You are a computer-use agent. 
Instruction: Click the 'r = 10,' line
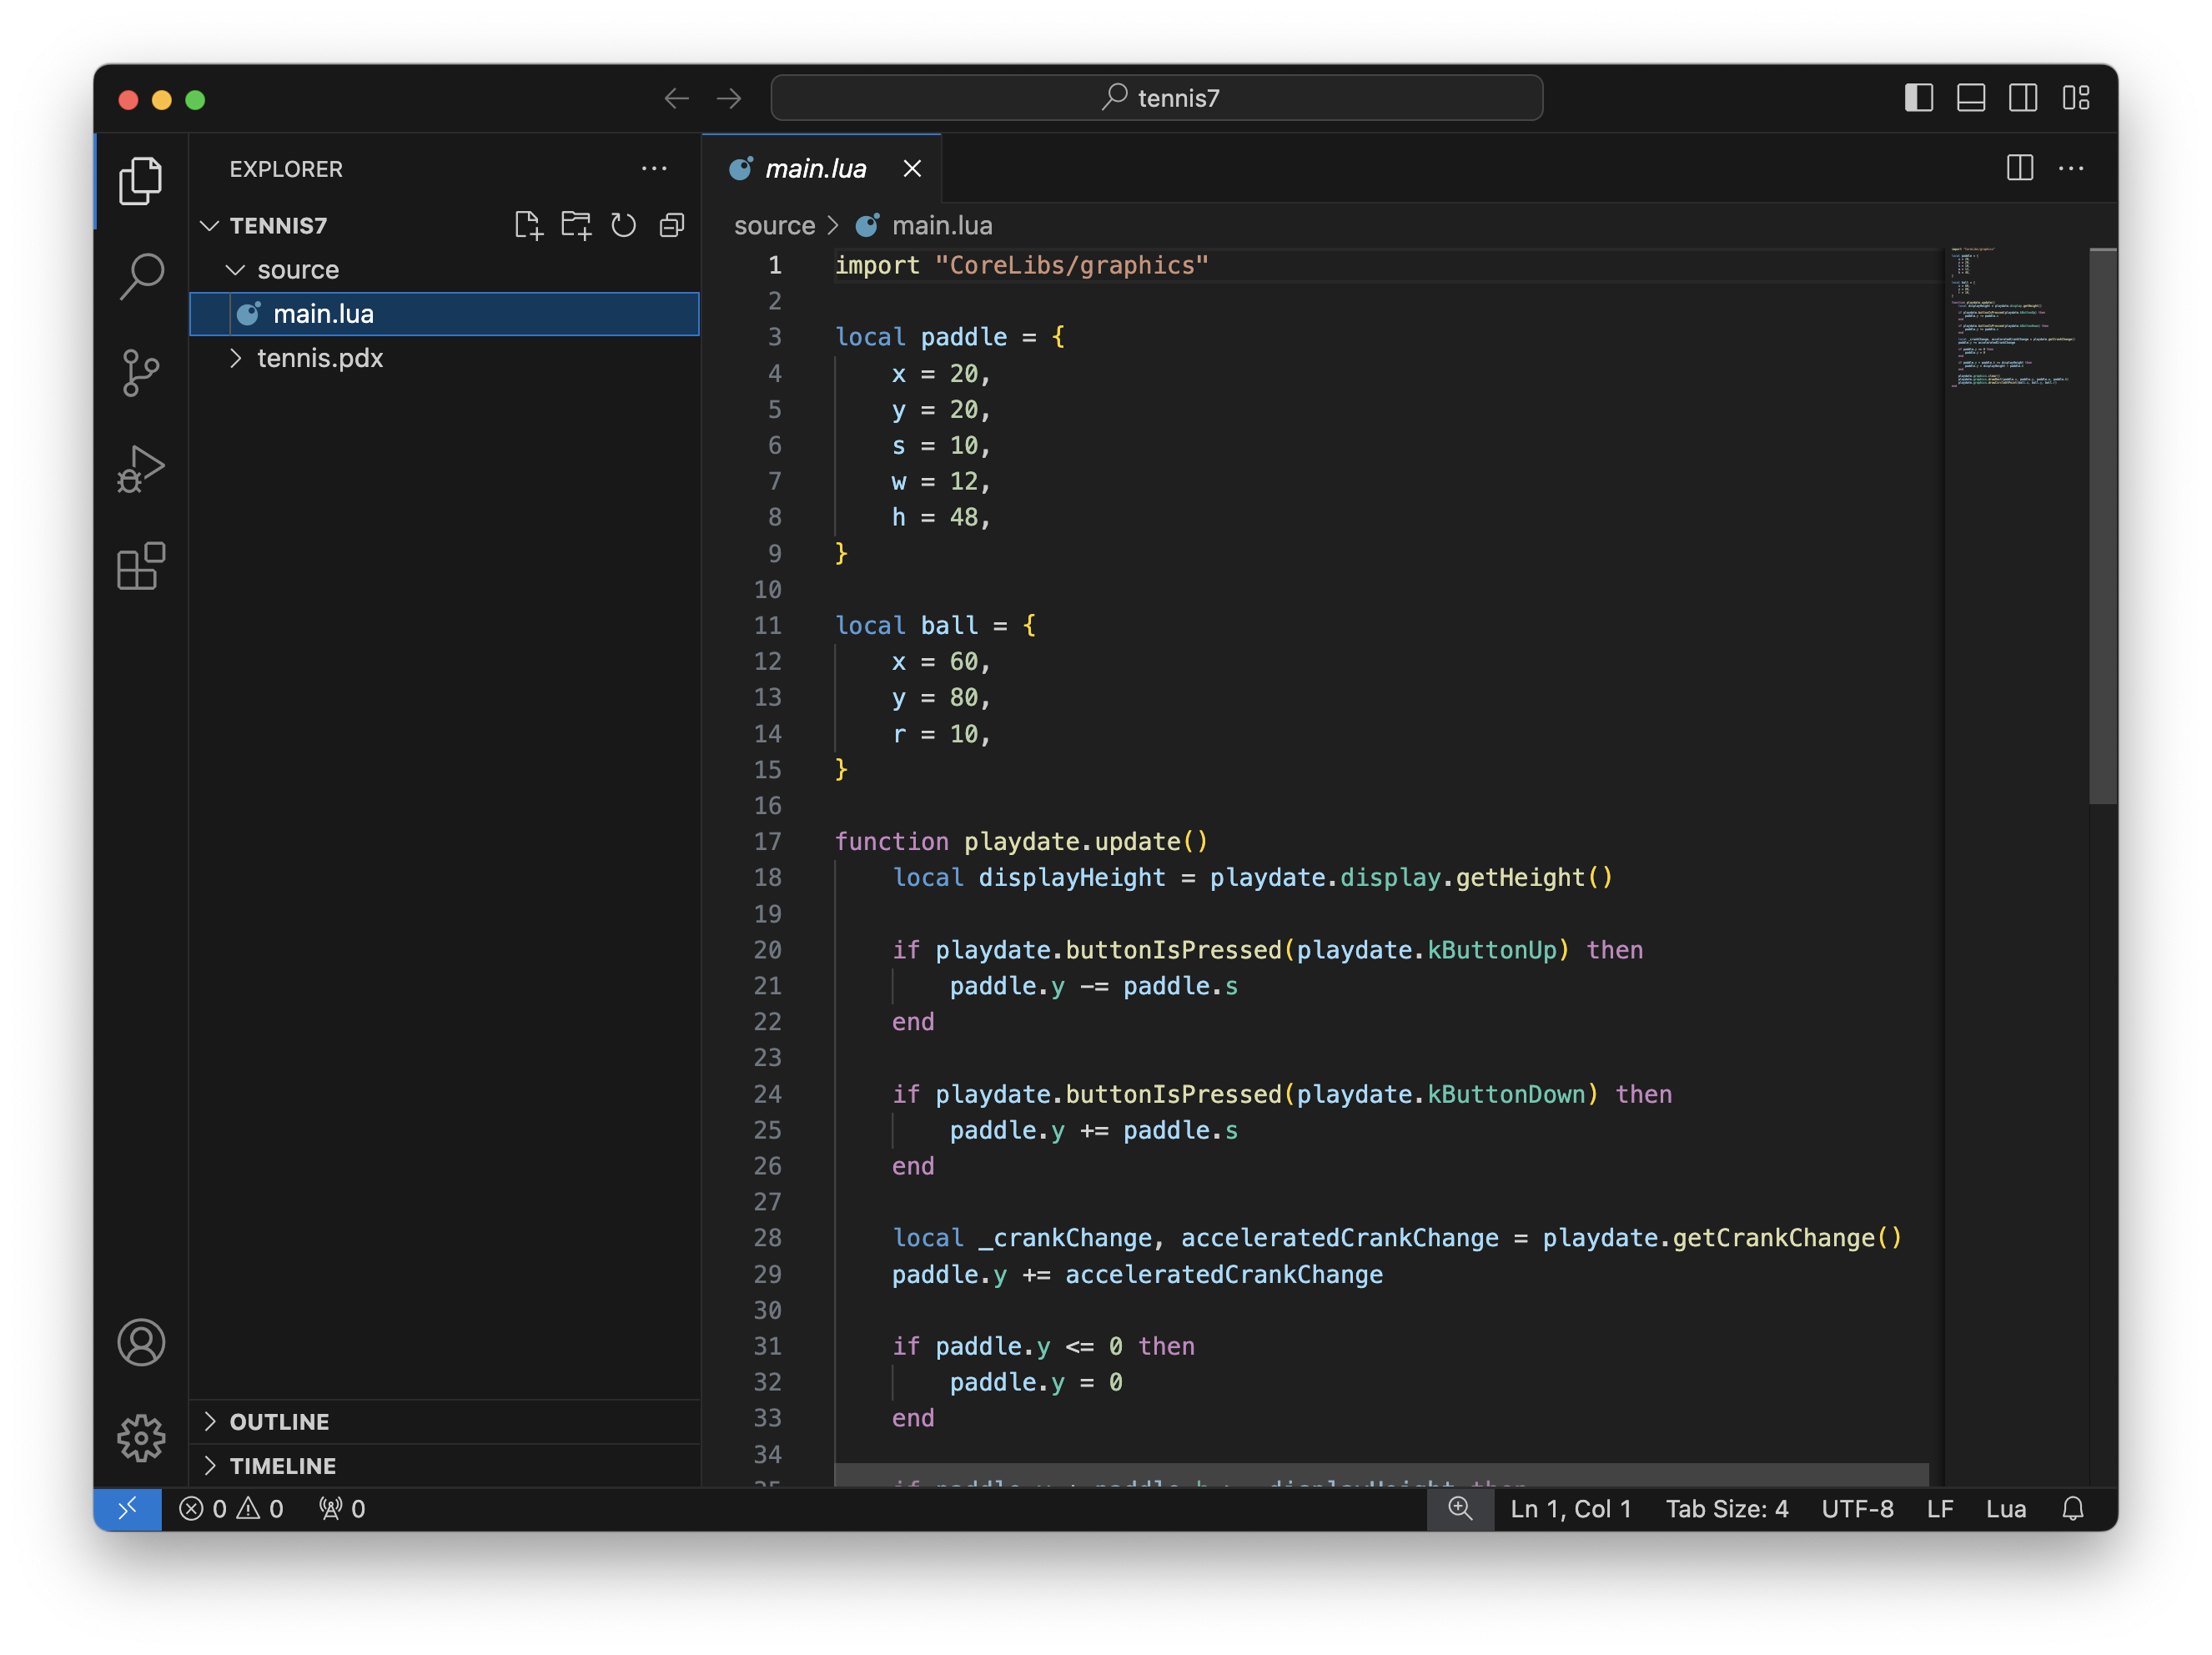click(941, 734)
